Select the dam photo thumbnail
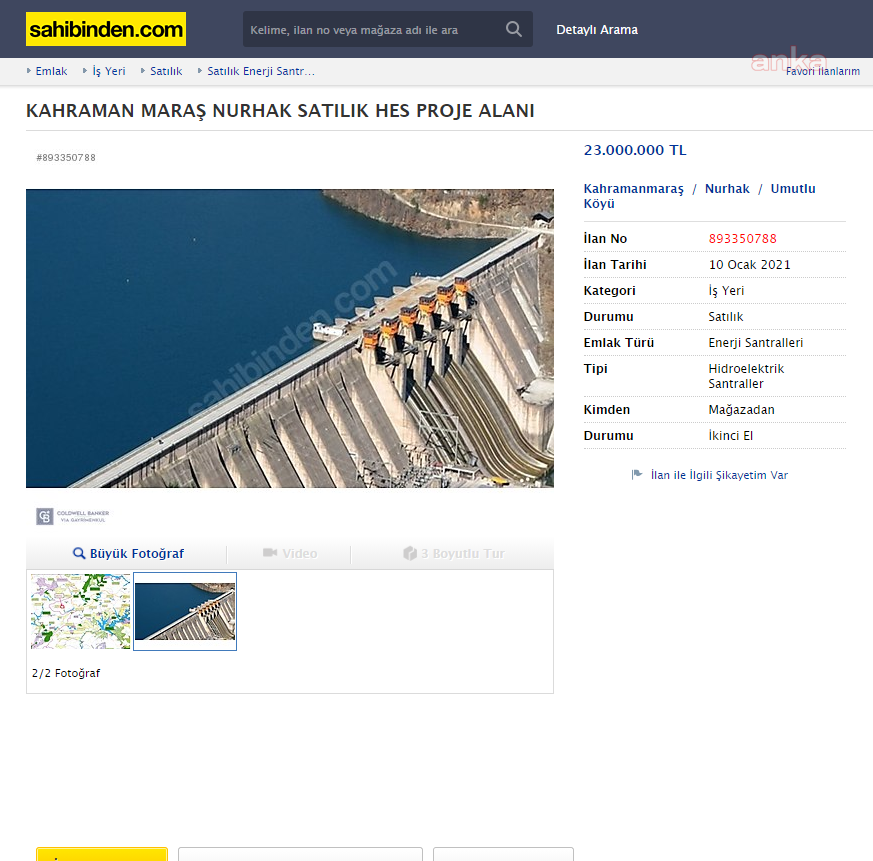873x861 pixels. click(185, 611)
